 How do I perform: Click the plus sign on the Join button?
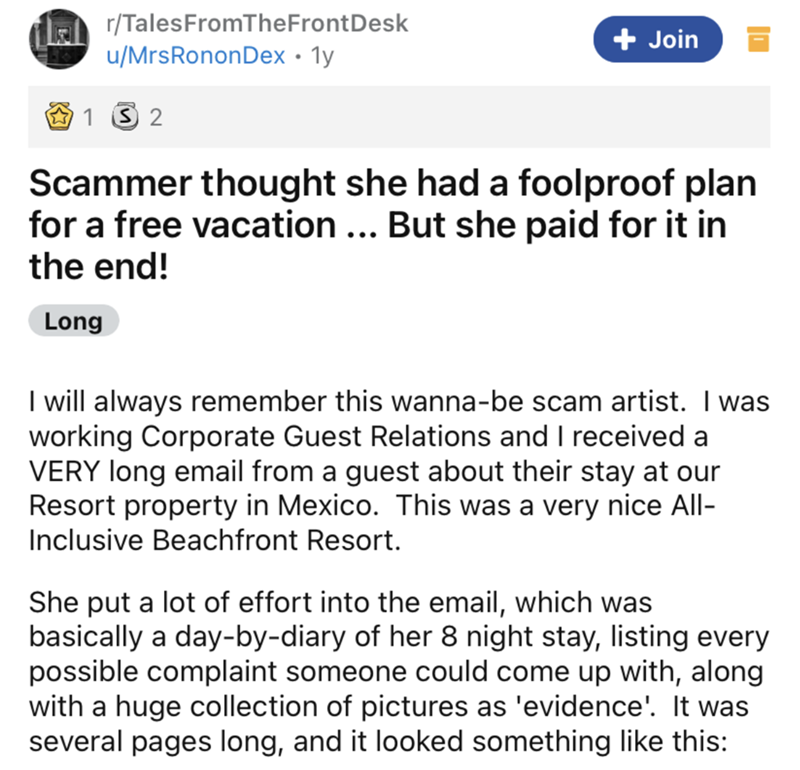(x=627, y=39)
